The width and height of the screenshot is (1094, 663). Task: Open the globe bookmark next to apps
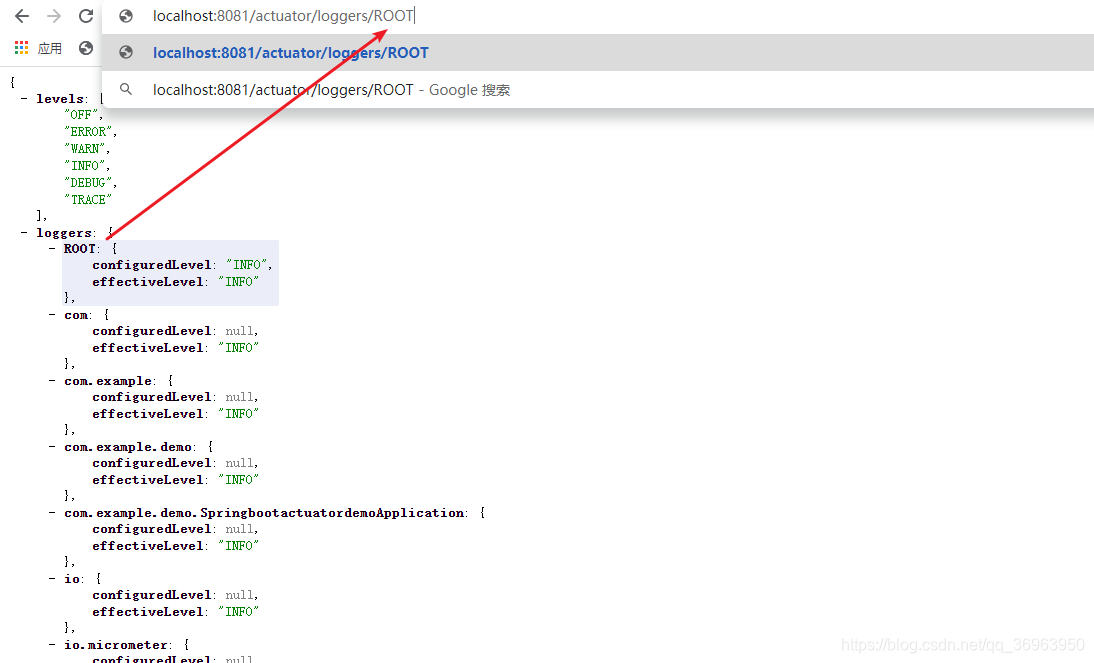(86, 47)
